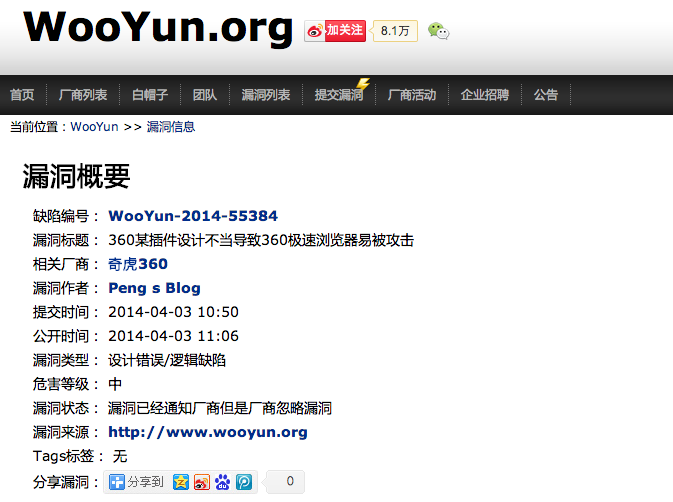Open 企业招聘 navigation item
673x502 pixels.
[x=485, y=95]
